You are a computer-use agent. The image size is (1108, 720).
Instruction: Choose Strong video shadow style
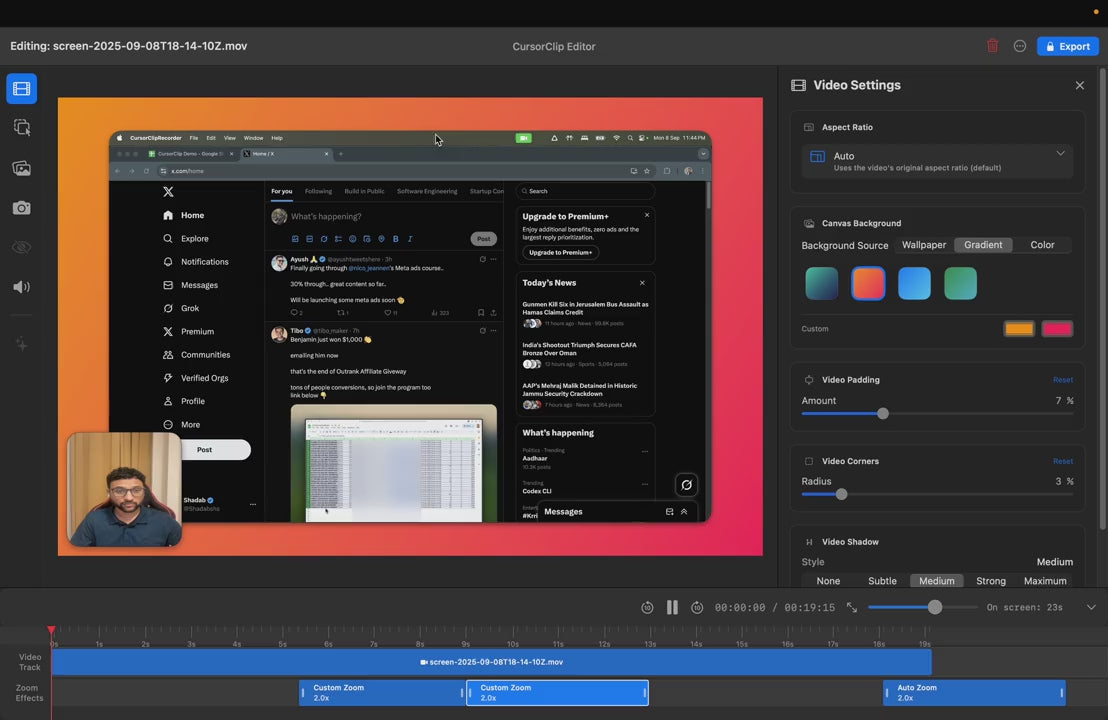point(990,581)
